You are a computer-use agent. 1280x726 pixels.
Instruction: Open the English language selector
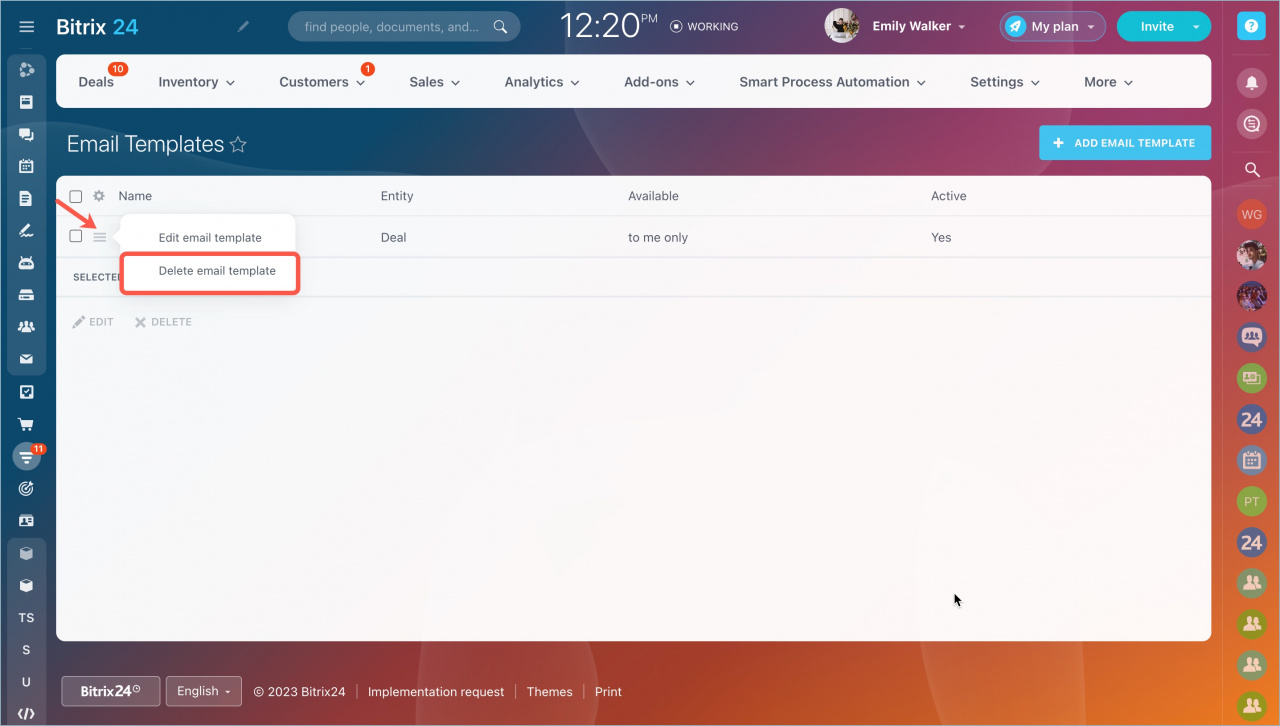[204, 691]
